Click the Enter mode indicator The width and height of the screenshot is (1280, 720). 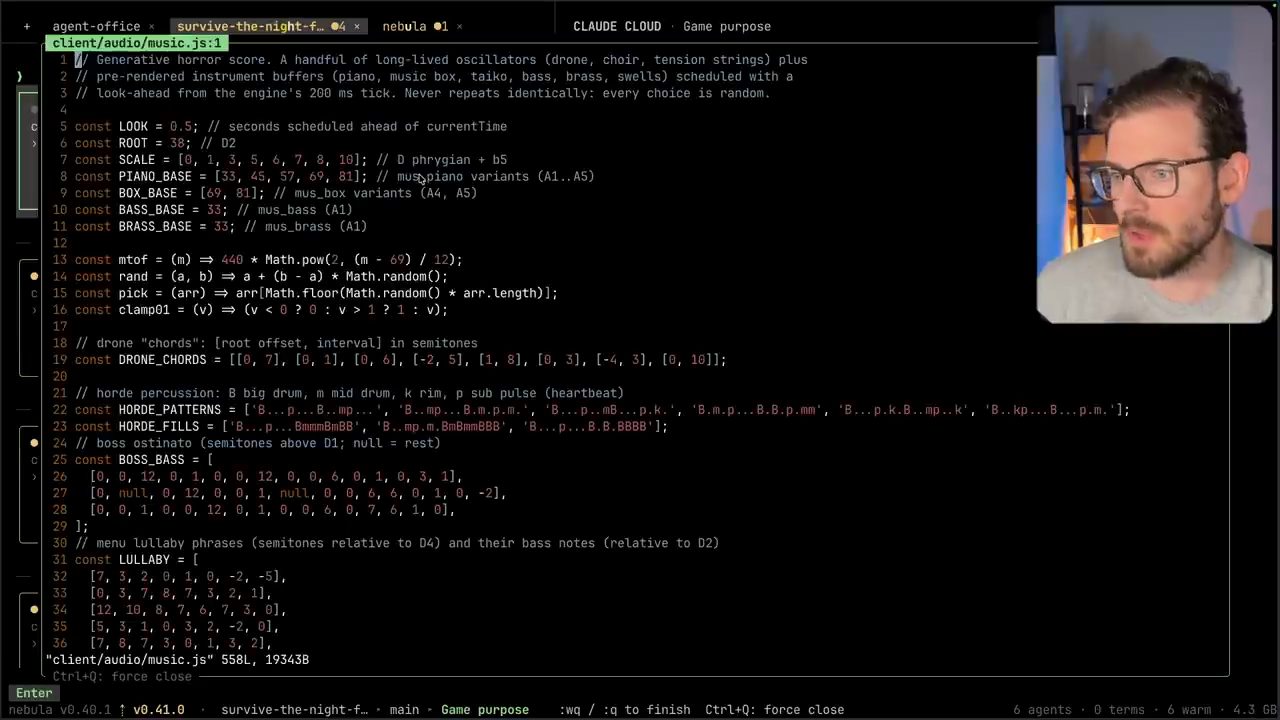coord(34,693)
